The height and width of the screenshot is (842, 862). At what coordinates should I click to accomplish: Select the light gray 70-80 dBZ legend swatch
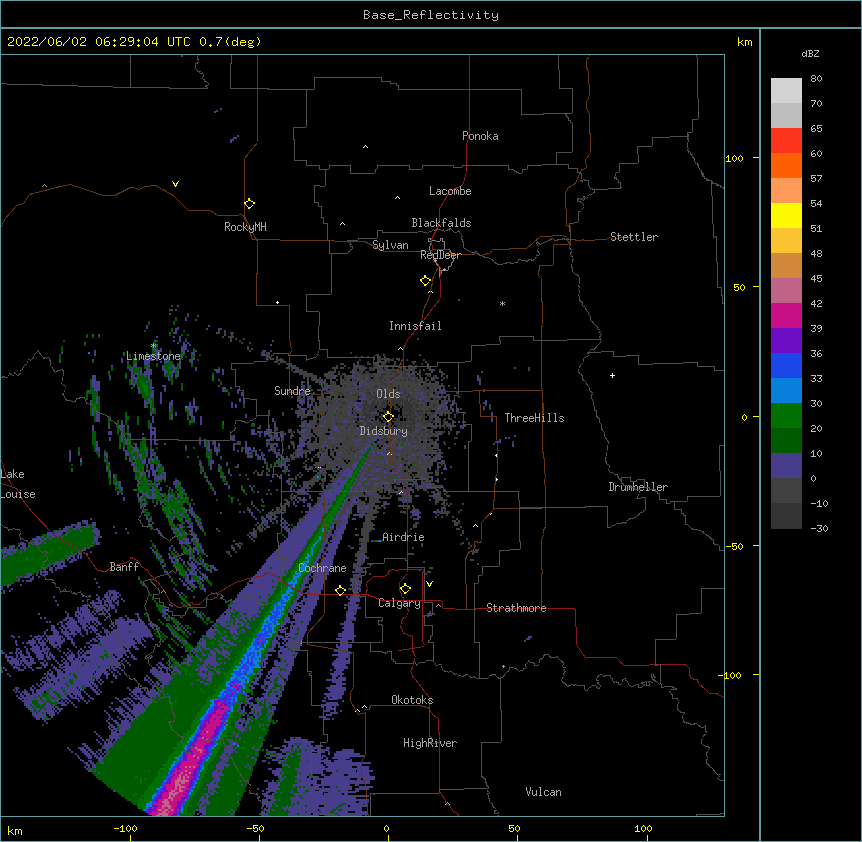click(786, 91)
